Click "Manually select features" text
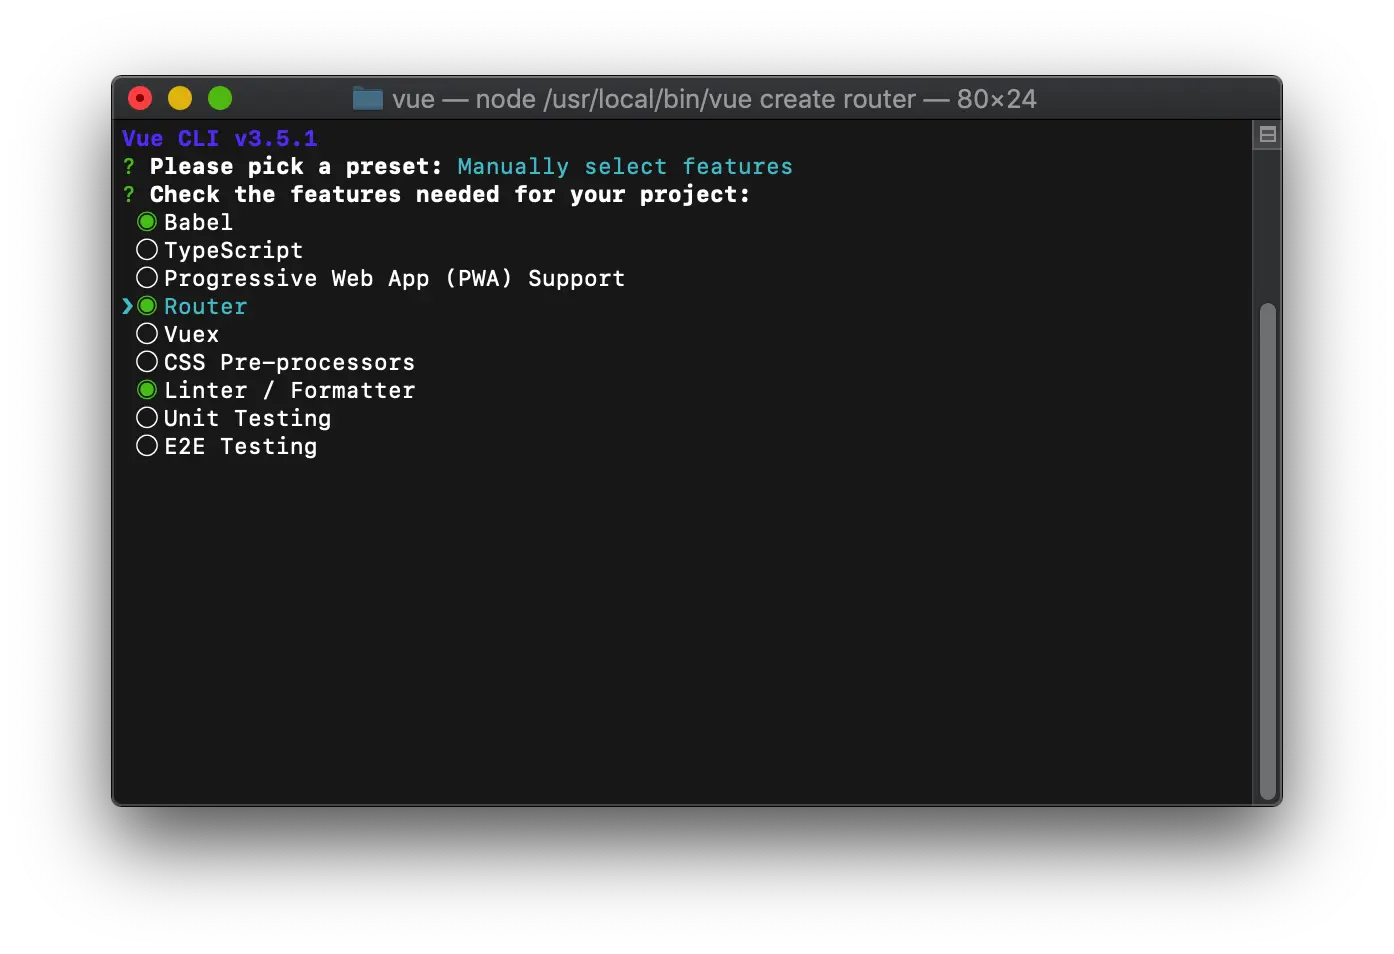This screenshot has height=954, width=1394. pos(625,166)
